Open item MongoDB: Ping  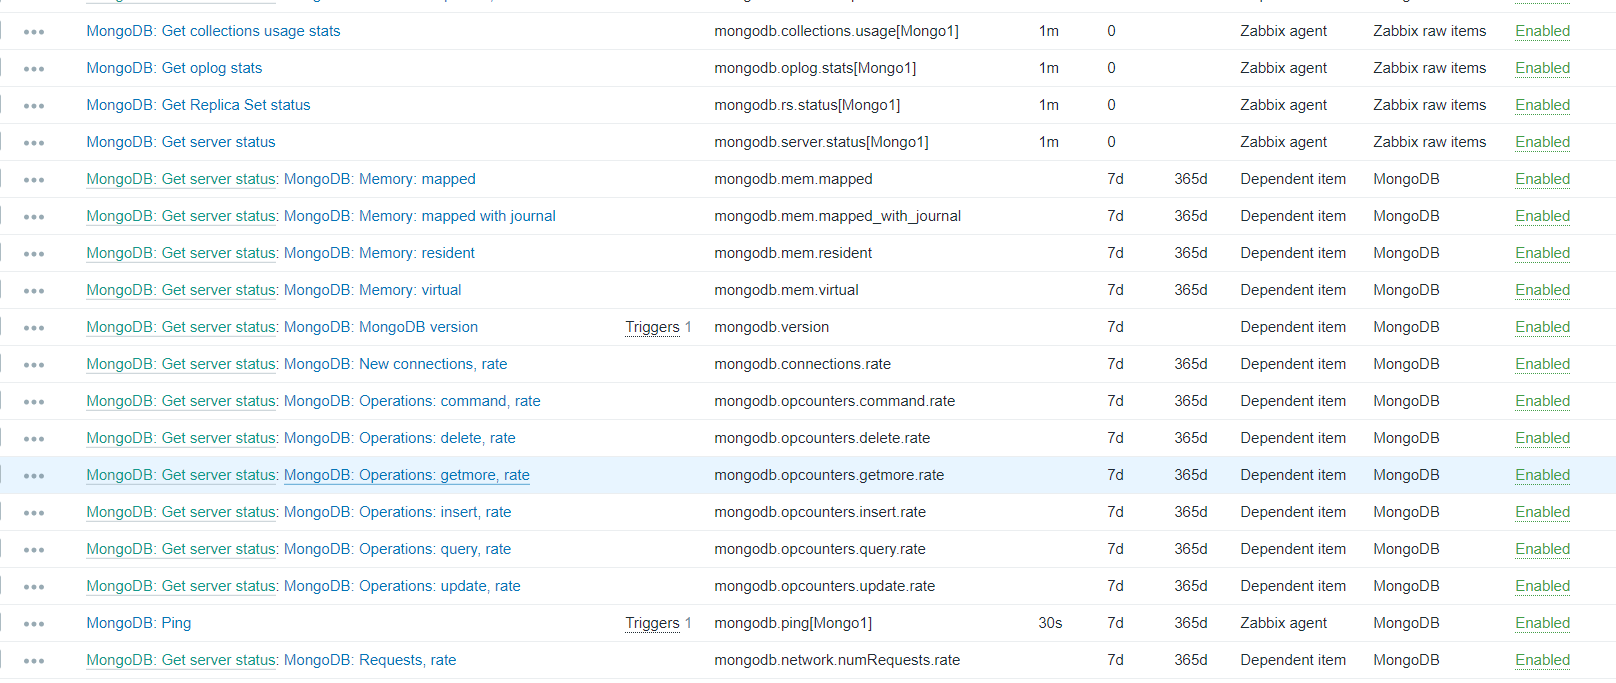(139, 623)
